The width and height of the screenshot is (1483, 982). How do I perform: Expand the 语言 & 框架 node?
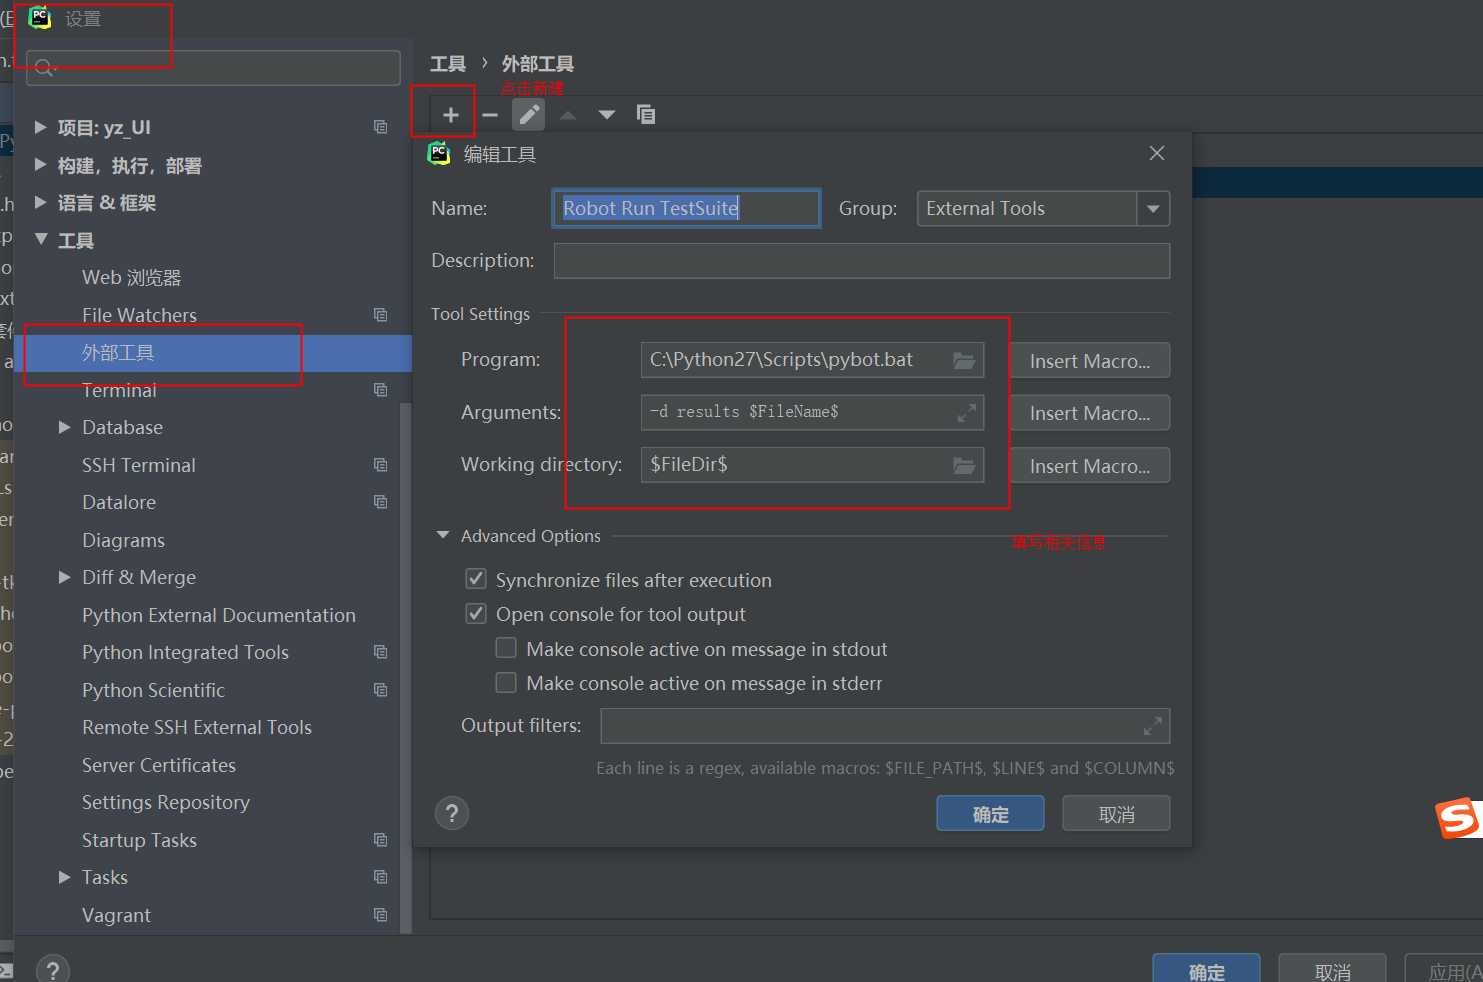pyautogui.click(x=40, y=202)
